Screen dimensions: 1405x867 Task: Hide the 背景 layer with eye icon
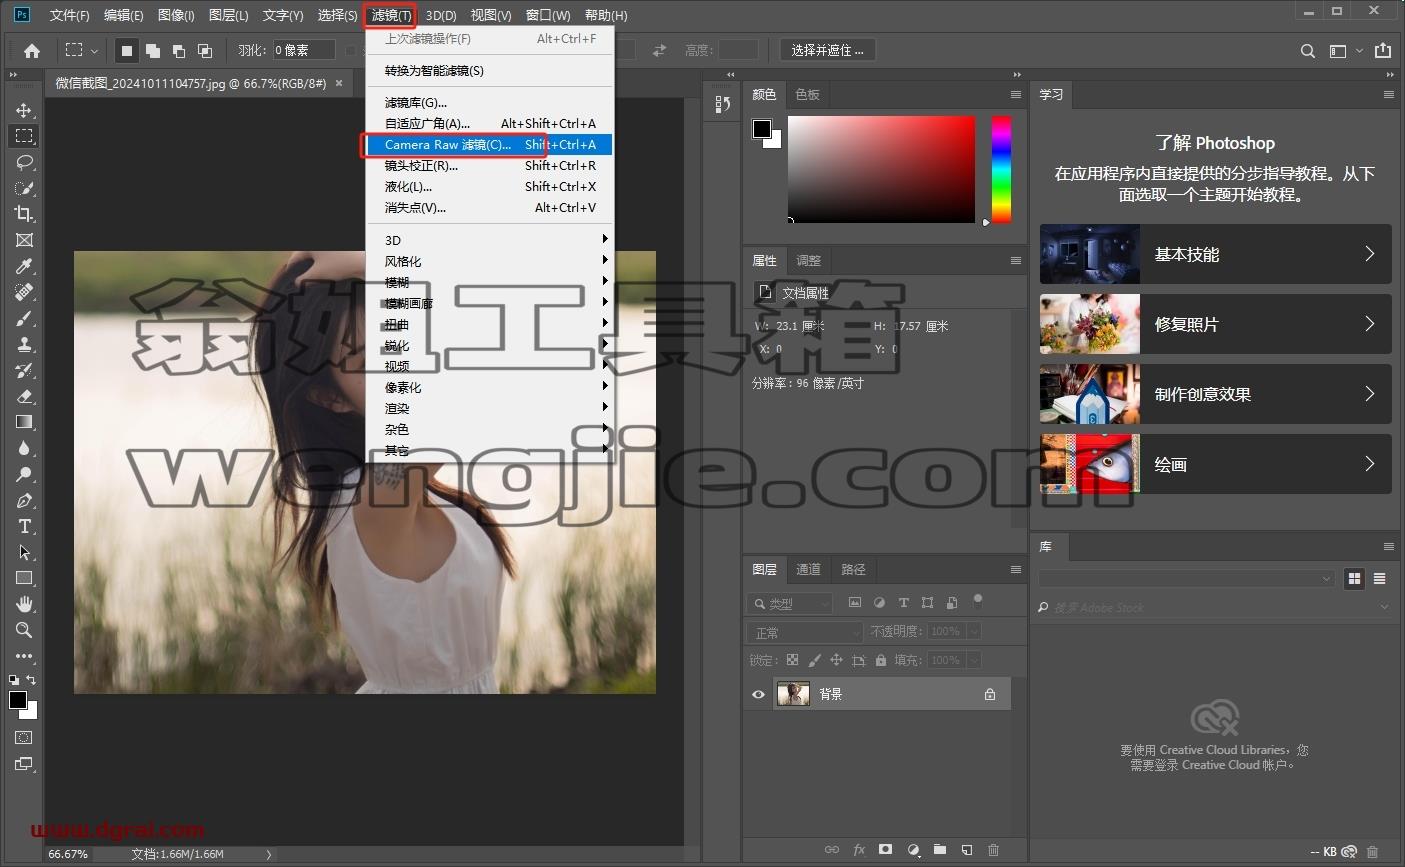[x=758, y=694]
